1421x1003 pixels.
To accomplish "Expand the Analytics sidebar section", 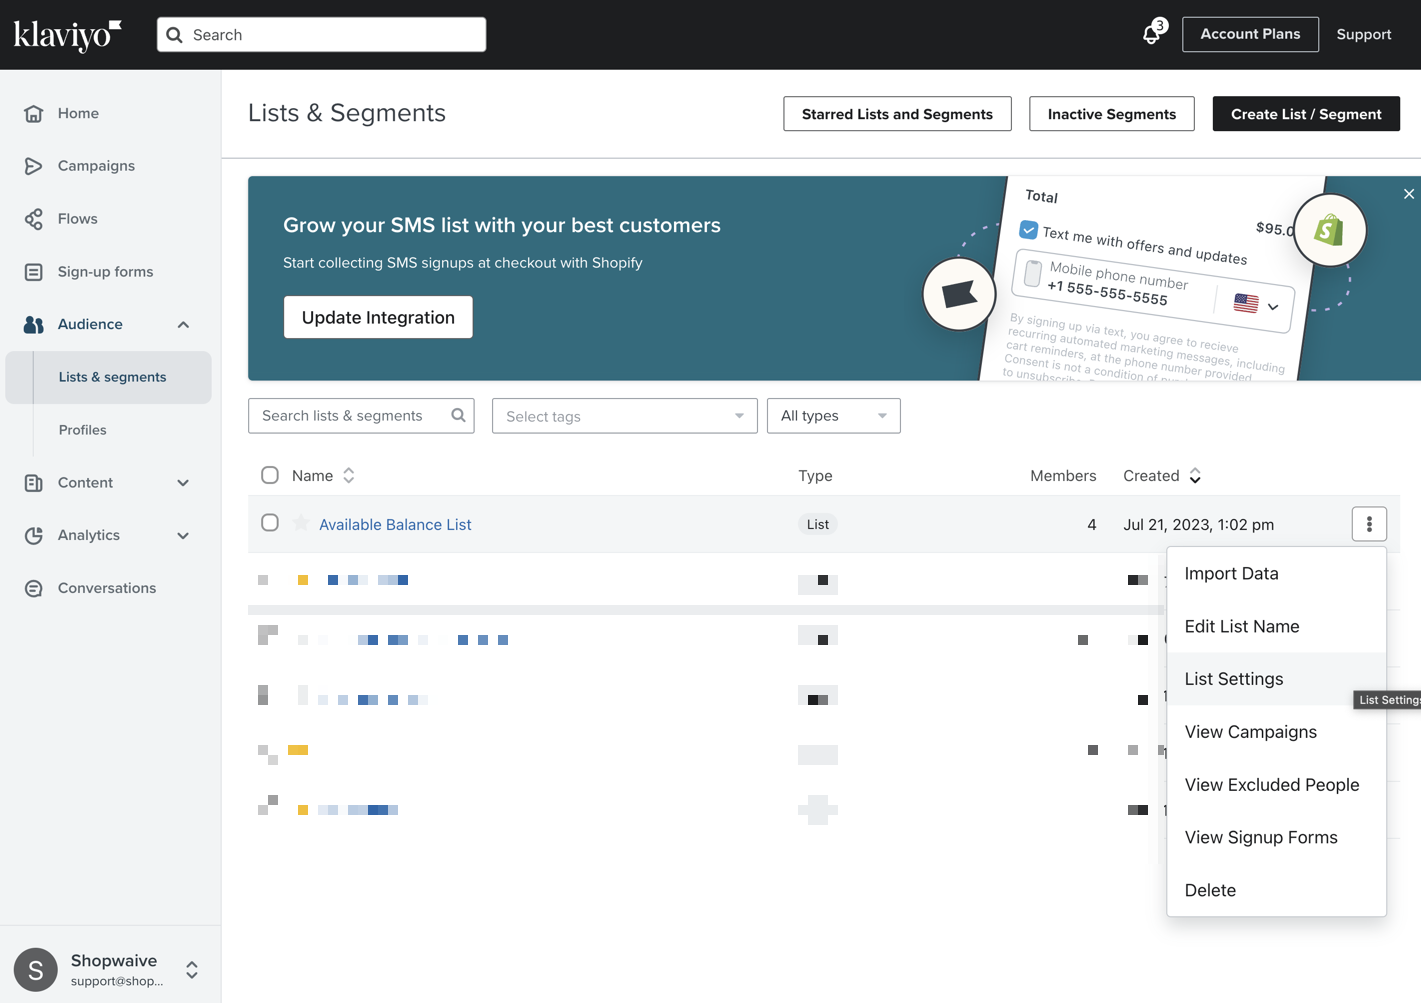I will point(183,536).
